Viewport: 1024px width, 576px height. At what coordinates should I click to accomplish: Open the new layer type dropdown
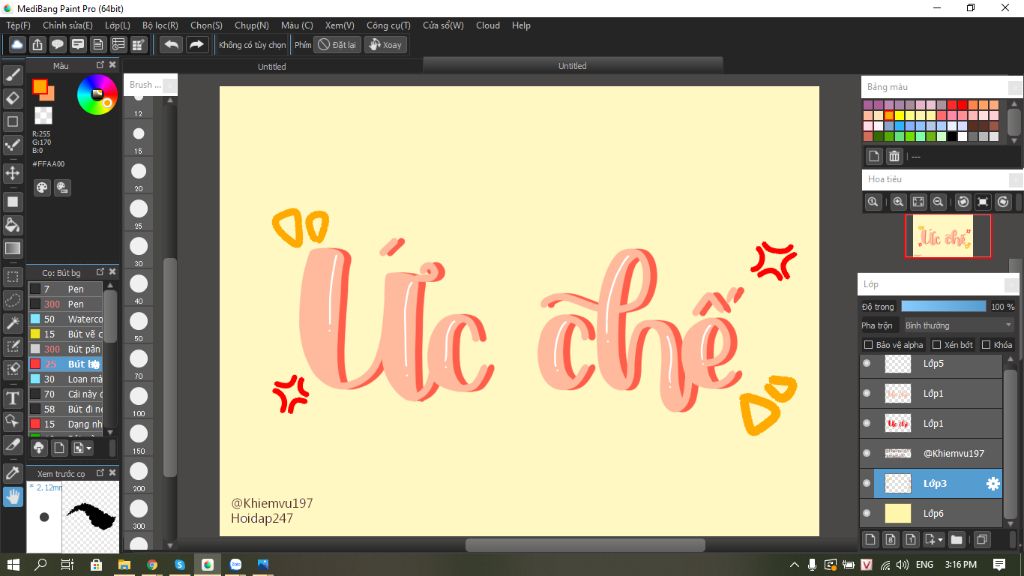tap(940, 540)
